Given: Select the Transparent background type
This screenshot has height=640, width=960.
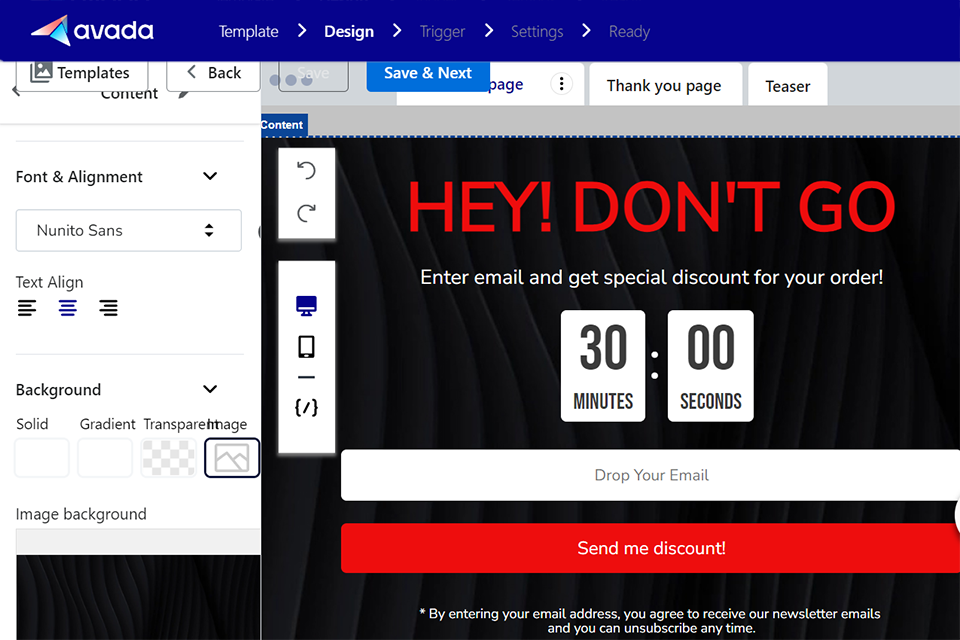Looking at the screenshot, I should point(168,457).
